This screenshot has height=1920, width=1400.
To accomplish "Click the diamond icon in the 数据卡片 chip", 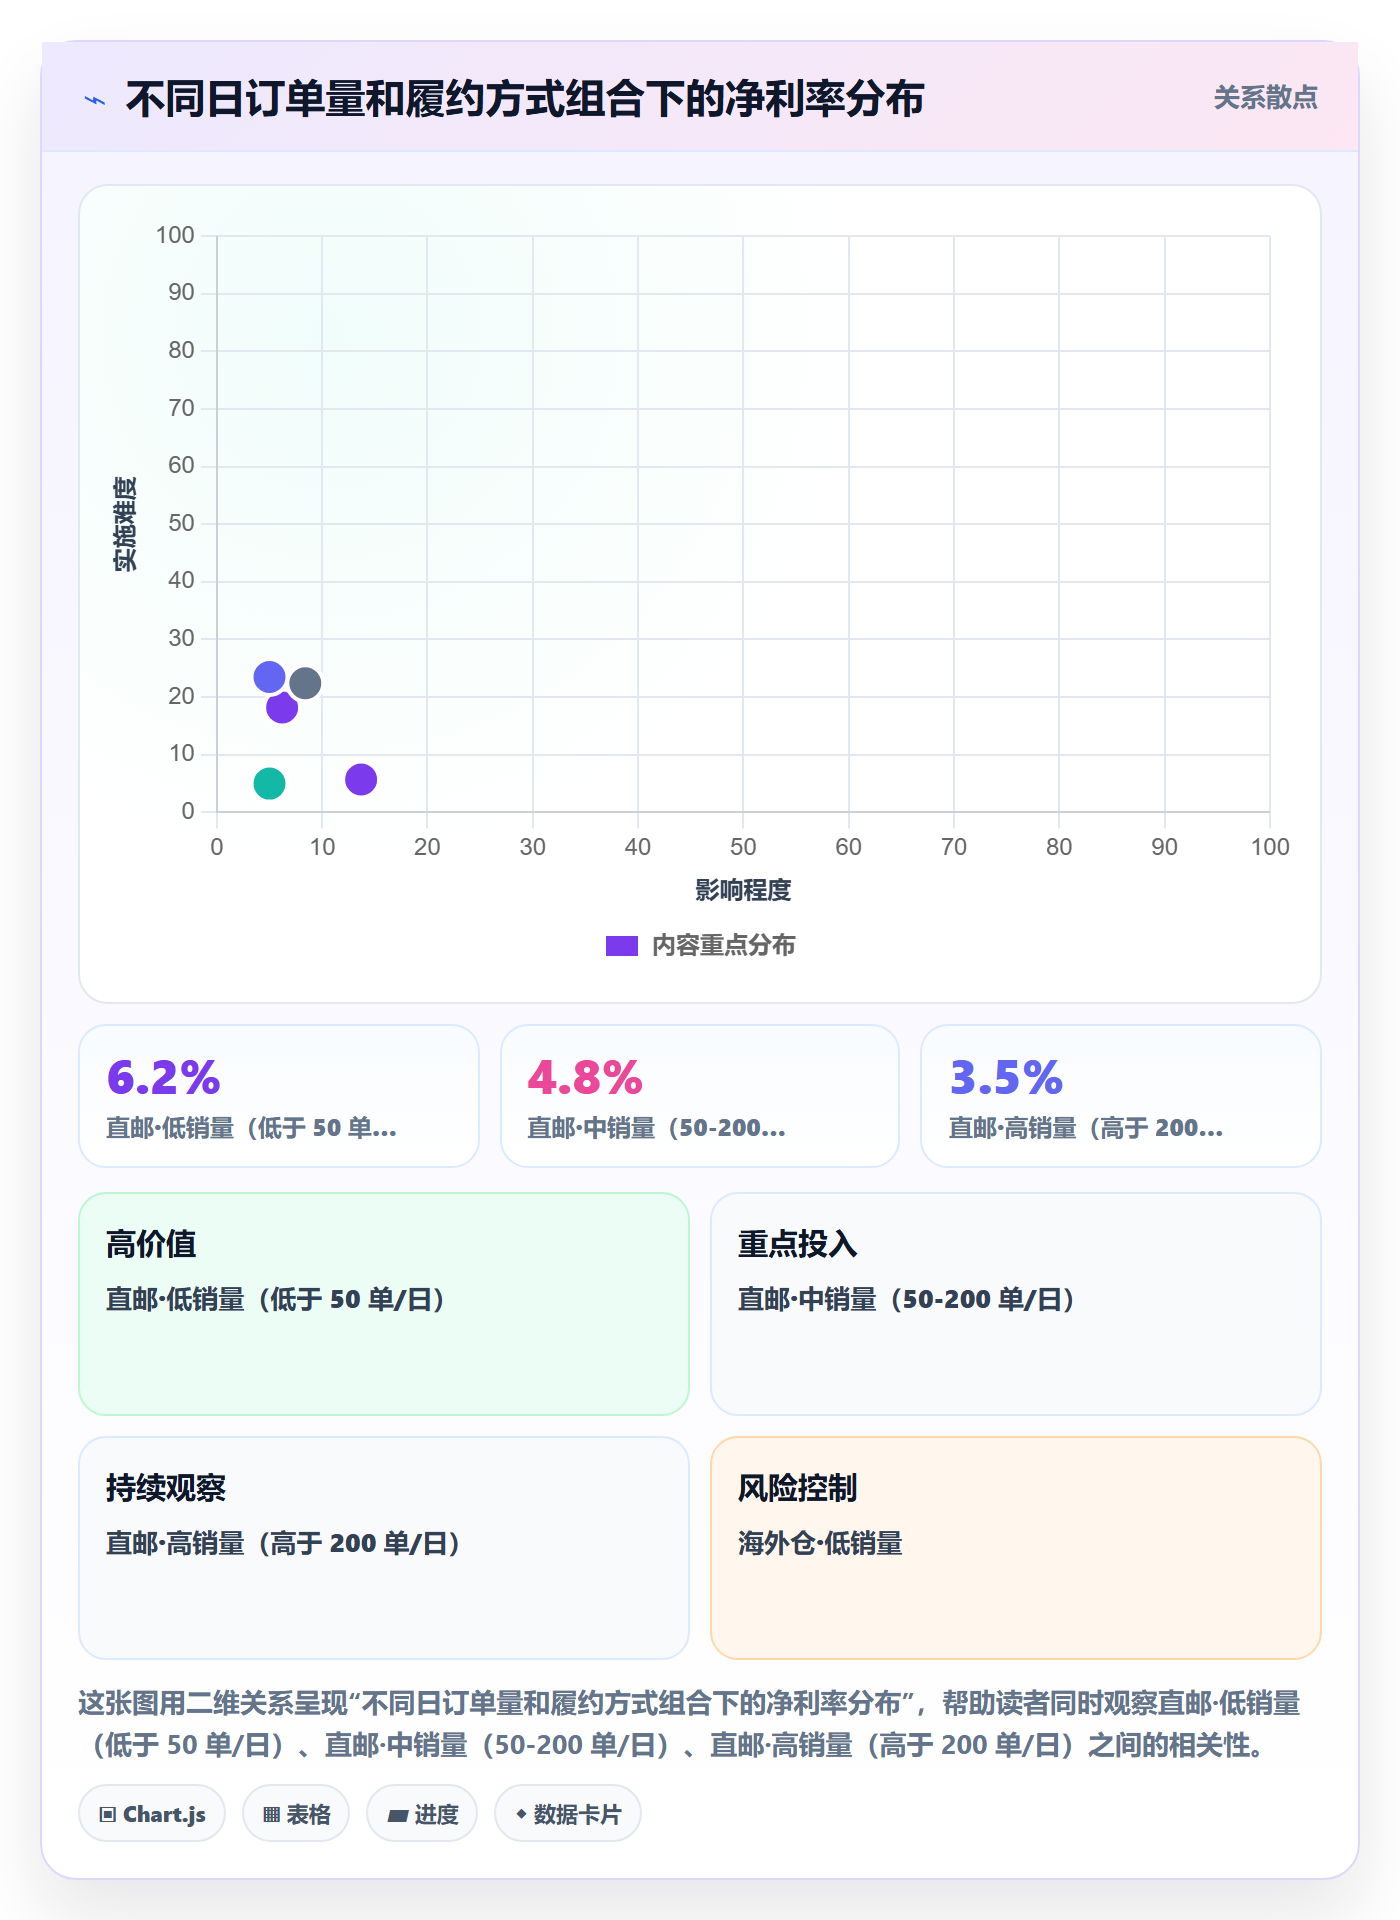I will (x=521, y=1814).
